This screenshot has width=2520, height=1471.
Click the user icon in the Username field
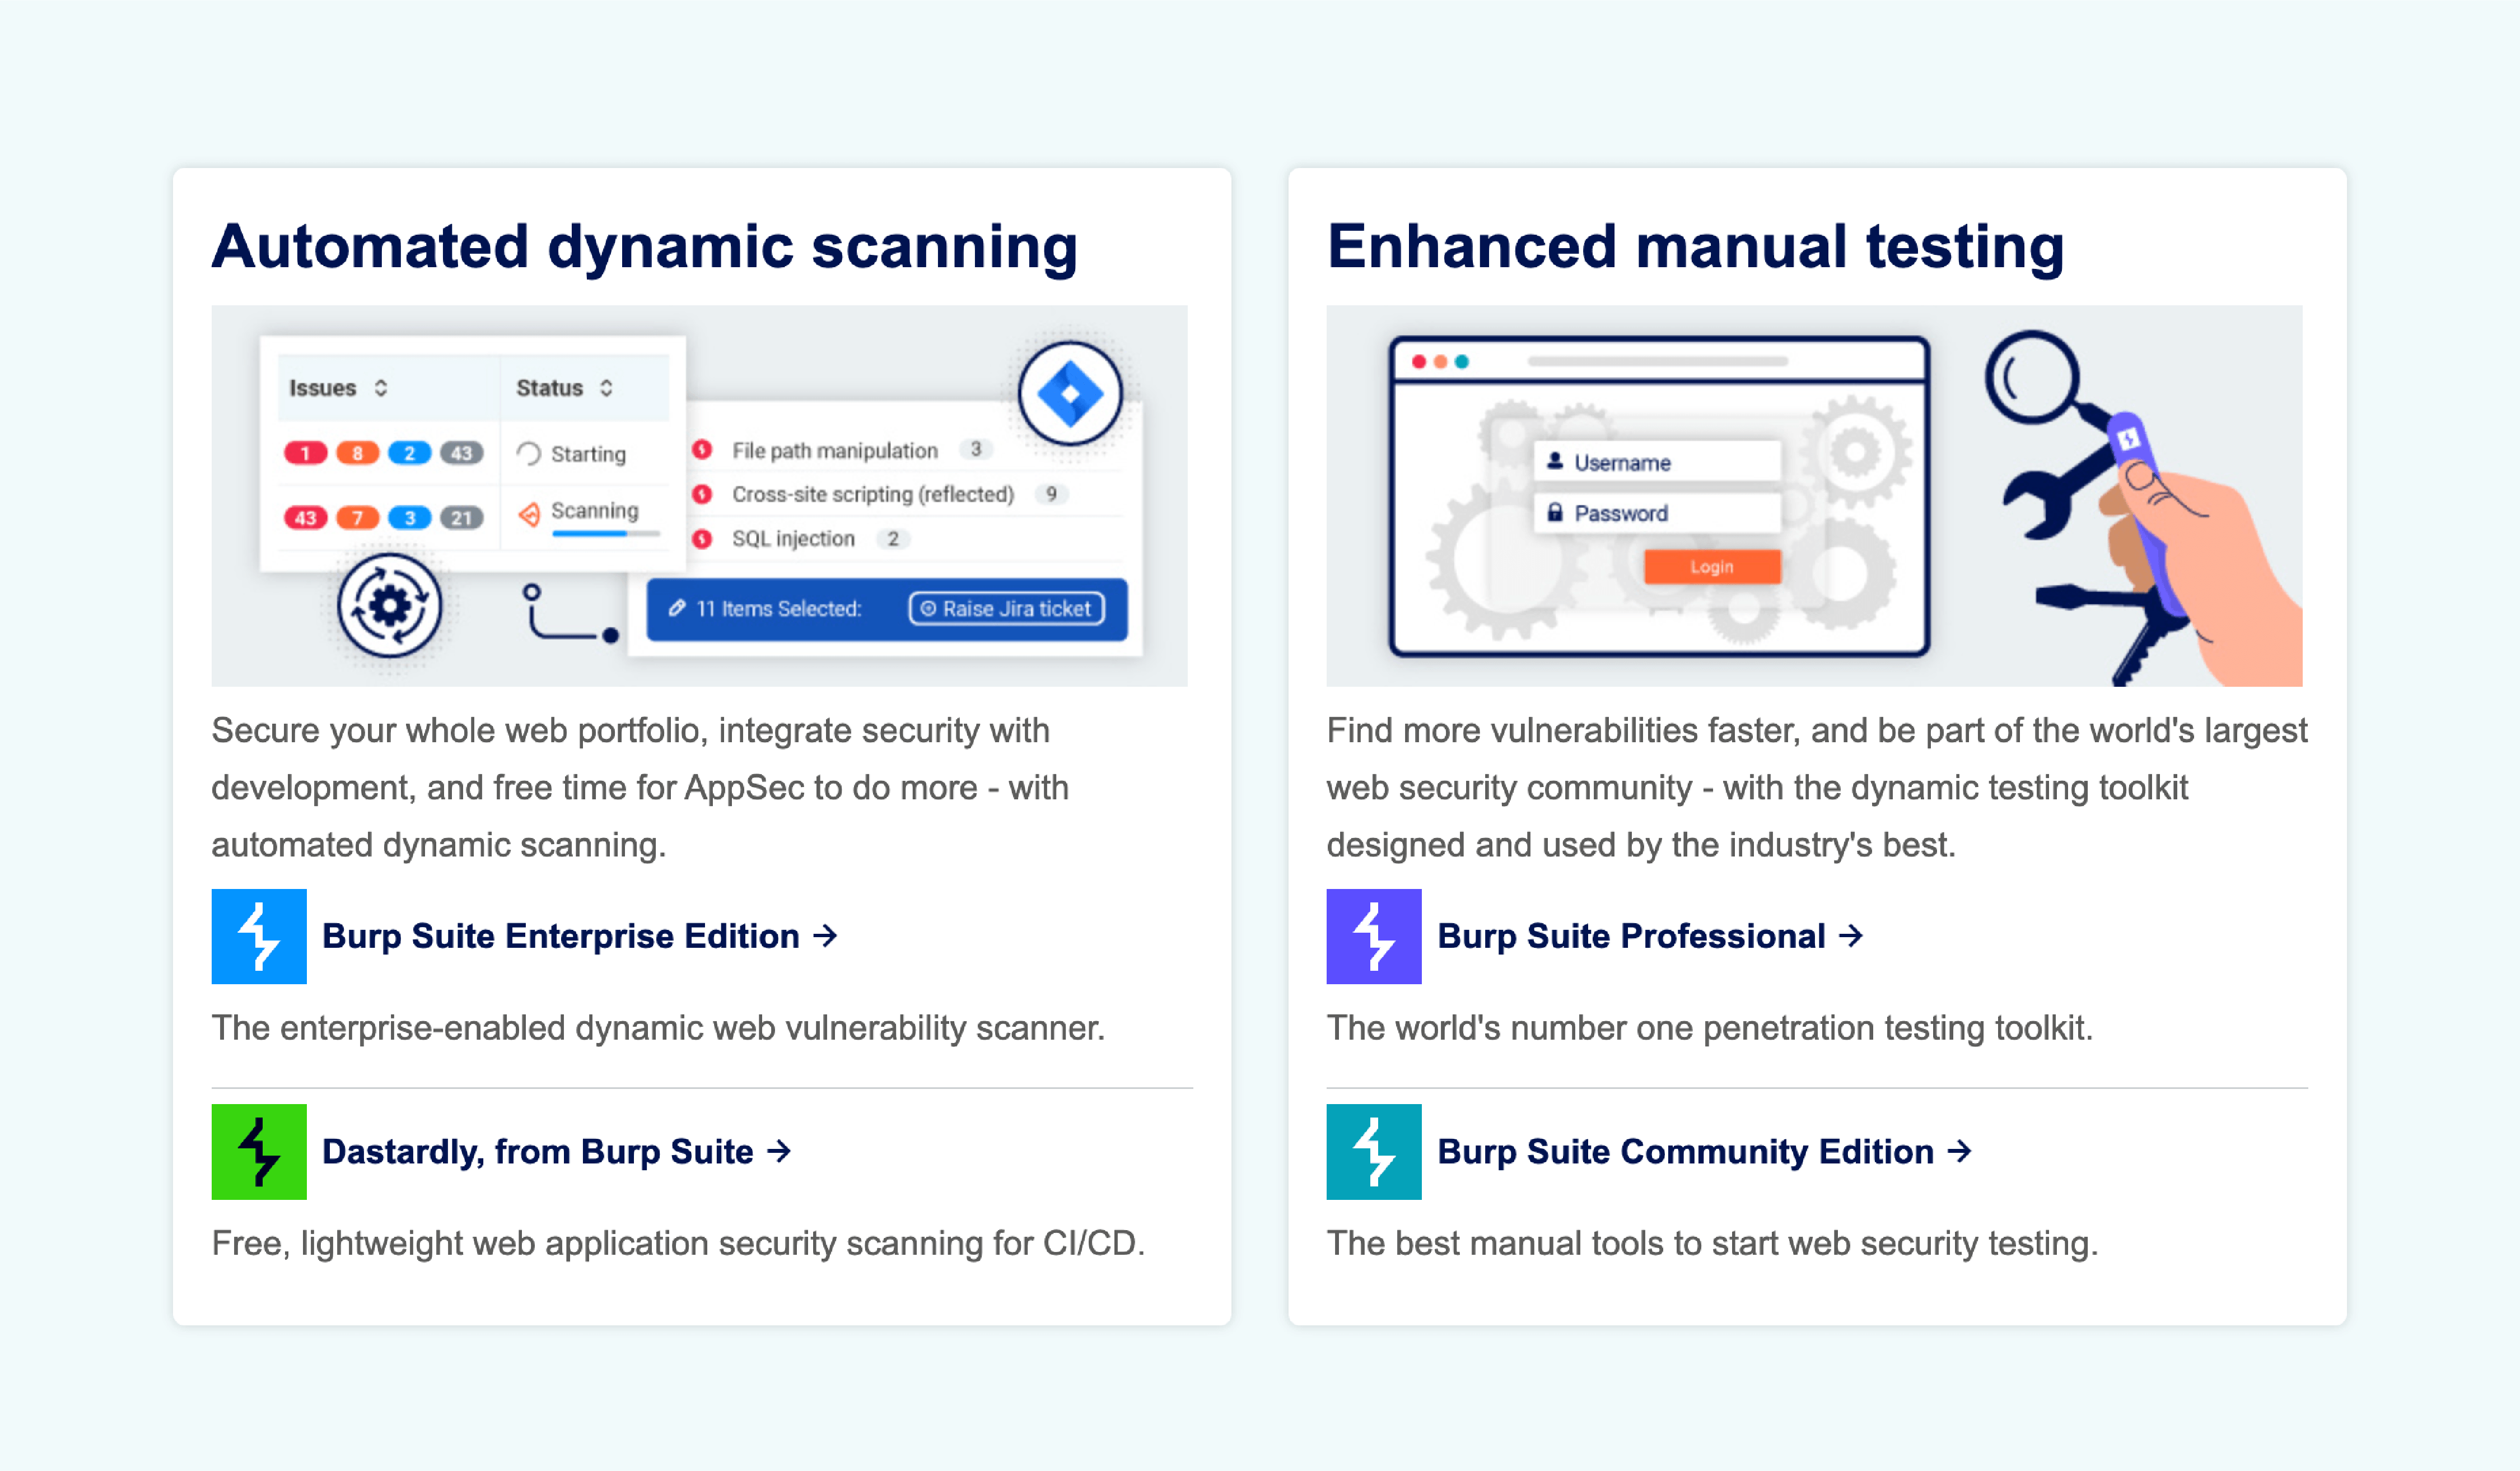tap(1555, 461)
